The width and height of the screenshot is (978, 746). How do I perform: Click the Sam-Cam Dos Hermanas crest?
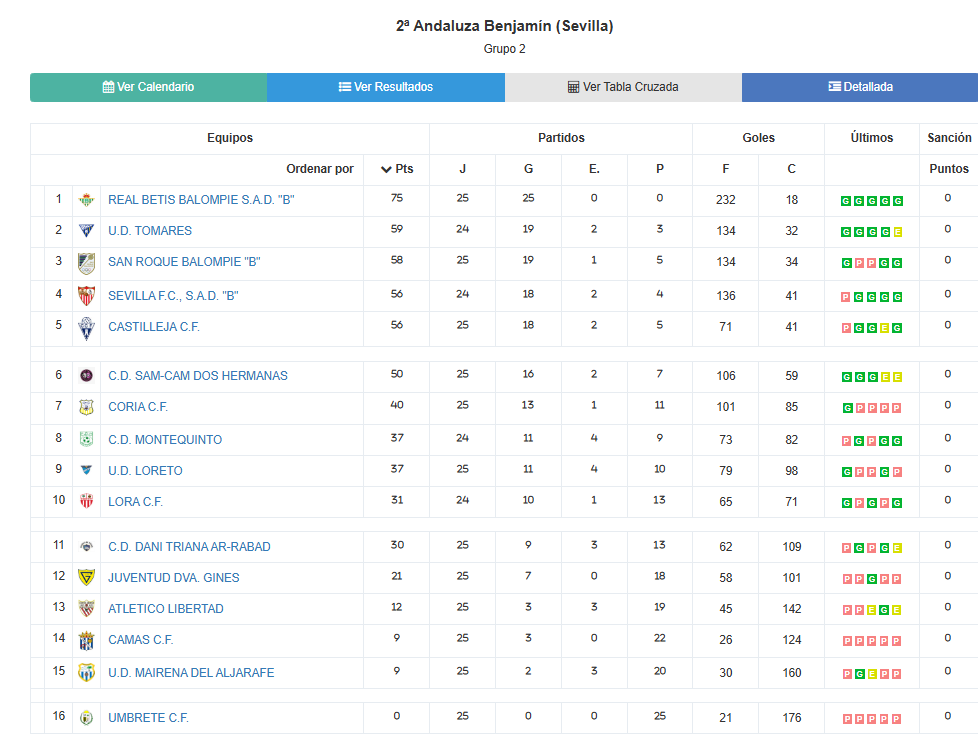coord(86,375)
